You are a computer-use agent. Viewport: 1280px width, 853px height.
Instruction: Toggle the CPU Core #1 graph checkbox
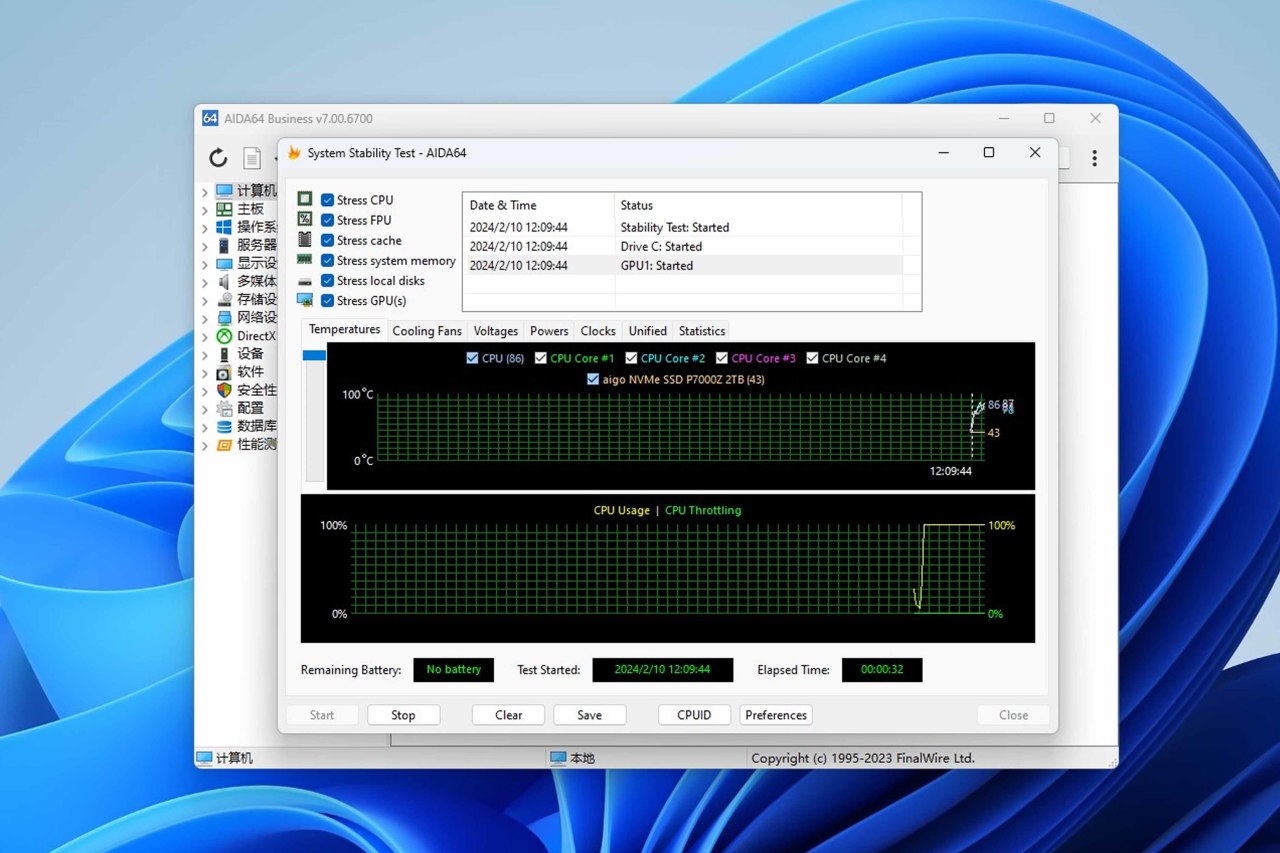pyautogui.click(x=541, y=358)
